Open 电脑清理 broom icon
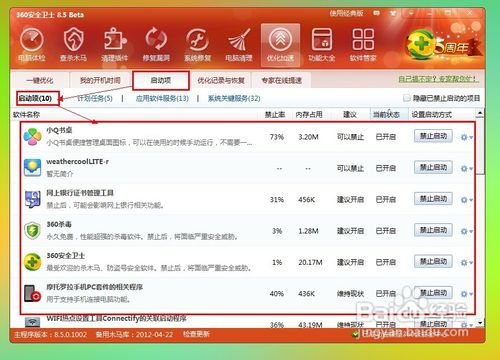Image resolution: width=500 pixels, height=360 pixels. [239, 44]
